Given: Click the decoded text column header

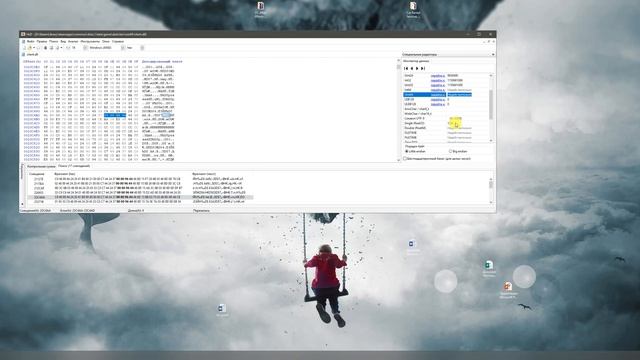Looking at the screenshot, I should click(162, 62).
